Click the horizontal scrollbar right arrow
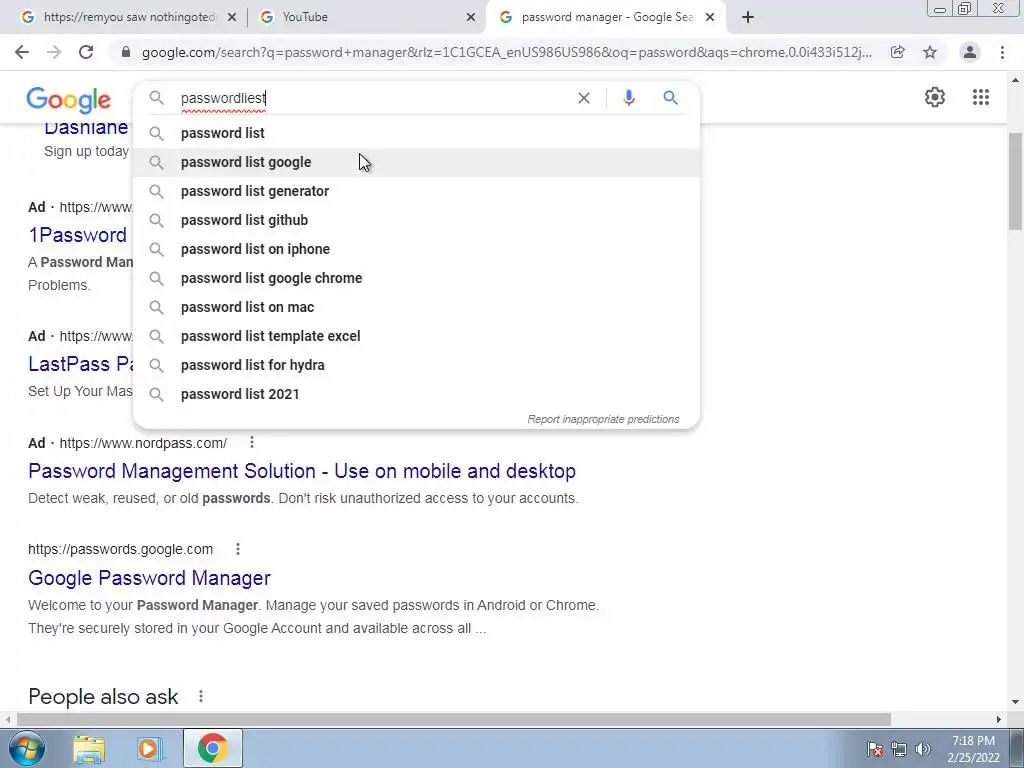Screen dimensions: 1024x768 point(999,719)
